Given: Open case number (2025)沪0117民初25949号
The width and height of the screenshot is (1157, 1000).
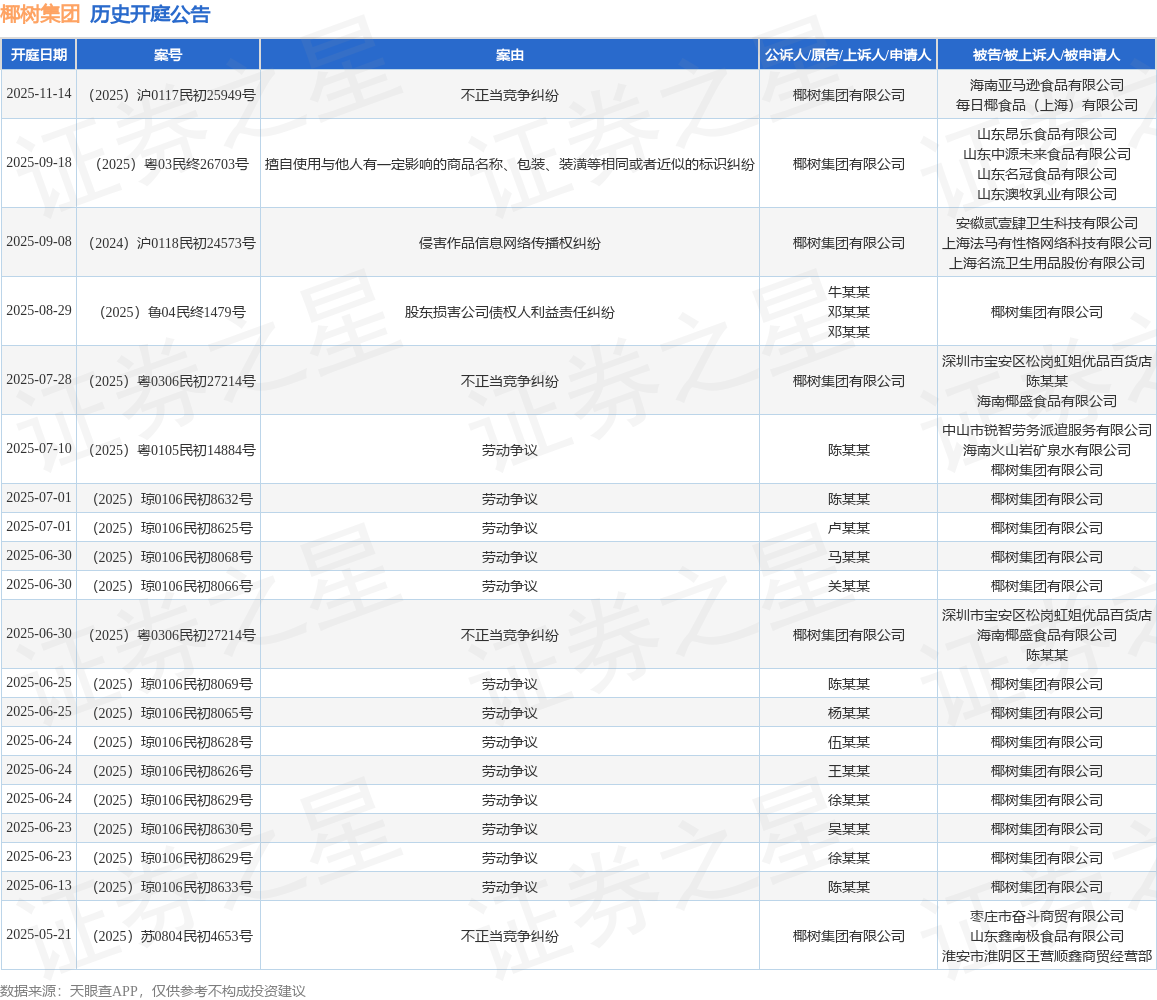Looking at the screenshot, I should click(168, 95).
